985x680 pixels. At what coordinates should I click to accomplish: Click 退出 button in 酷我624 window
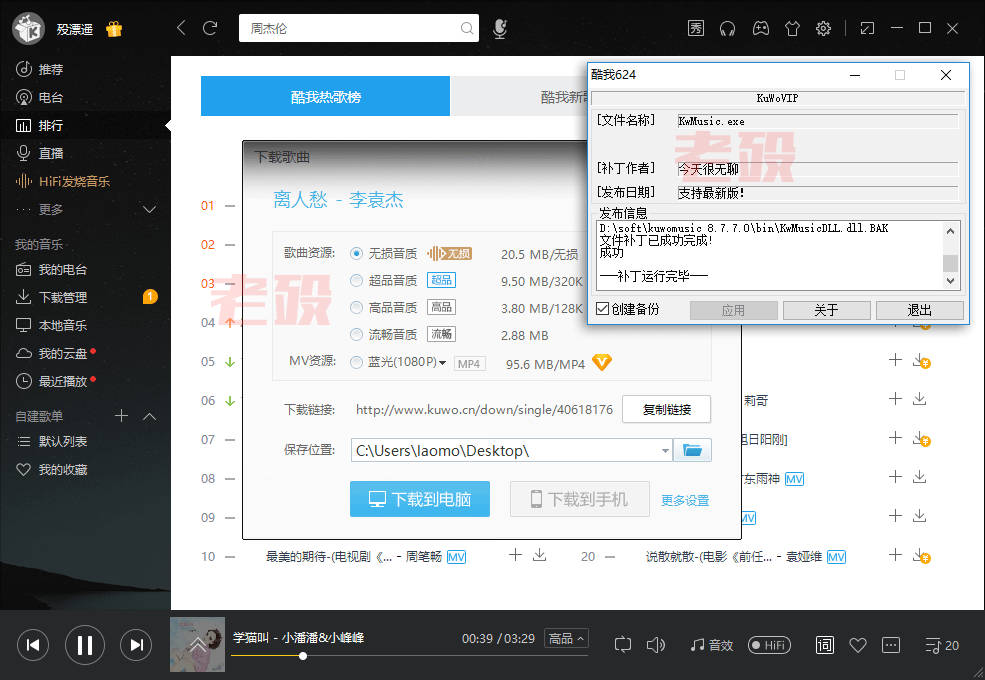pyautogui.click(x=920, y=310)
